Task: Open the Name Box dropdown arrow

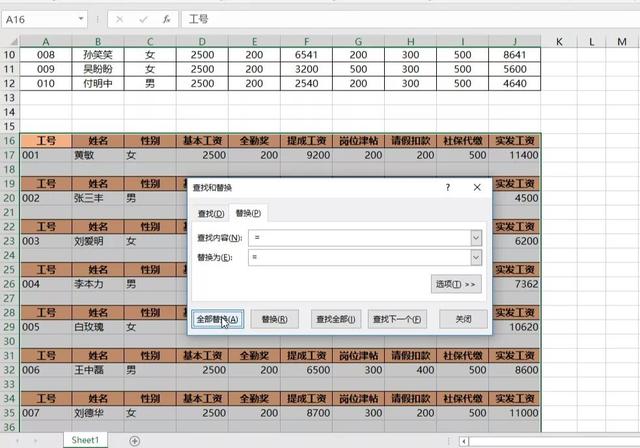Action: point(79,19)
